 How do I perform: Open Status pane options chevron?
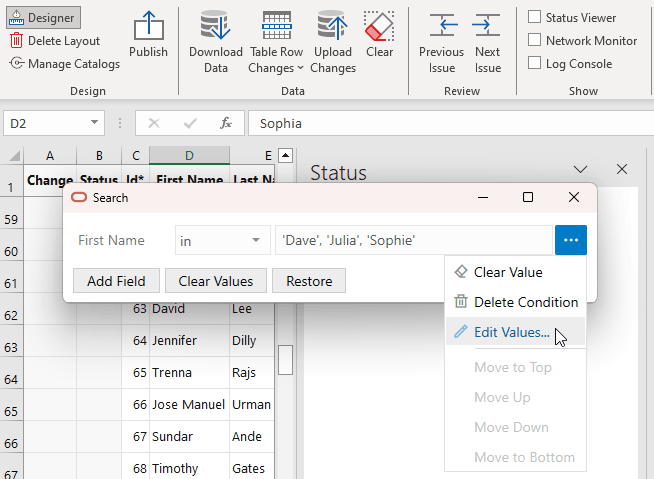click(x=580, y=169)
